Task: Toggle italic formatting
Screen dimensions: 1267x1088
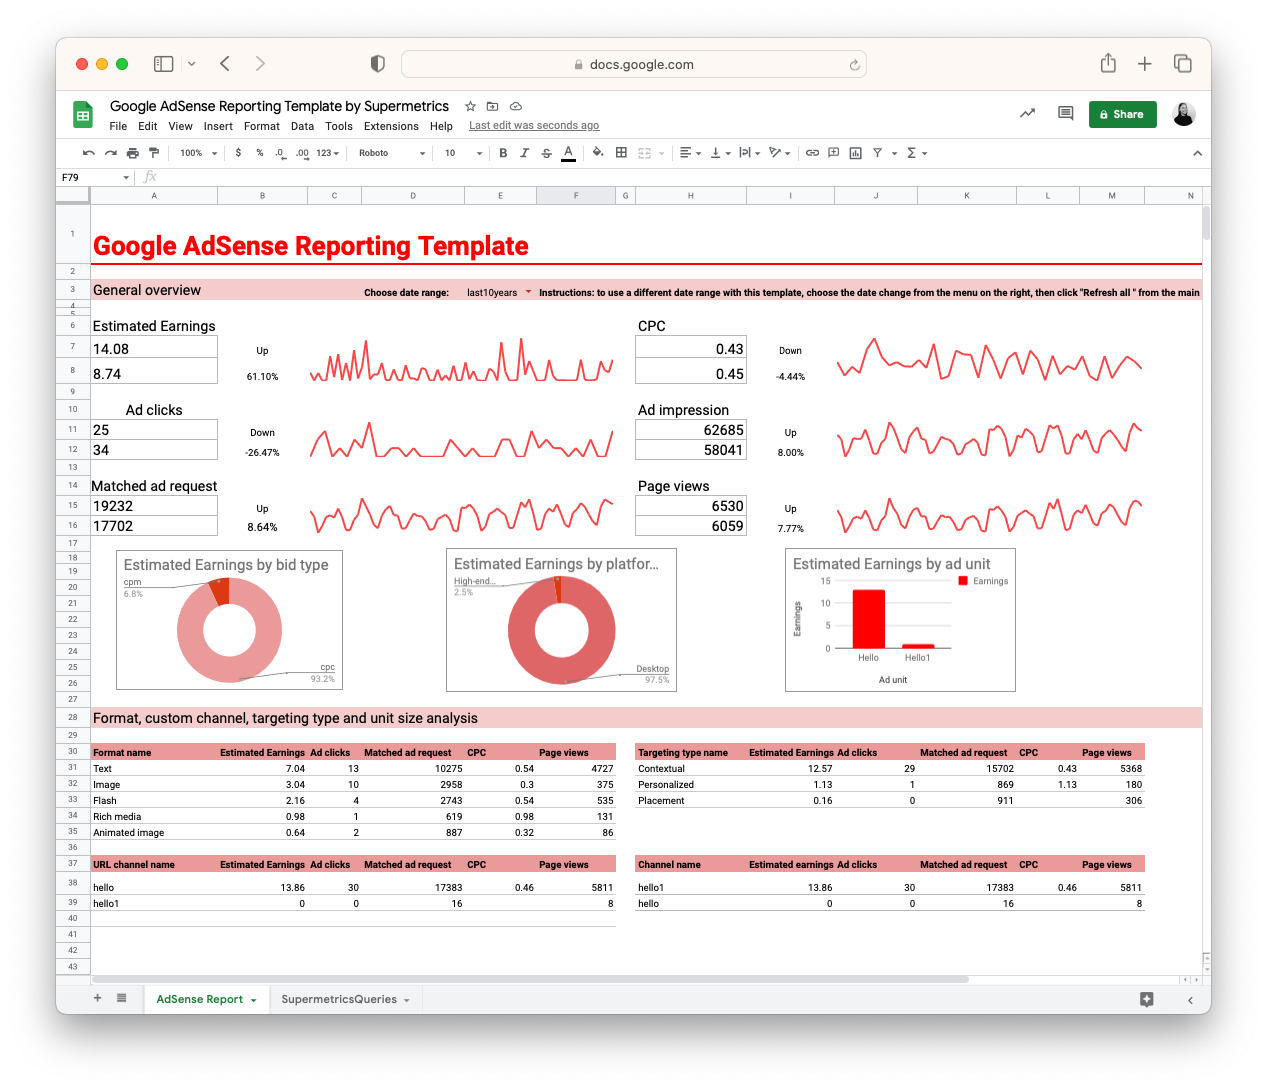Action: (x=524, y=153)
